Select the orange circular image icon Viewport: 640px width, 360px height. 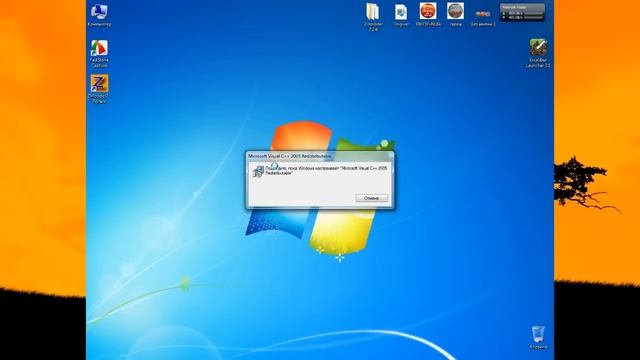(428, 15)
